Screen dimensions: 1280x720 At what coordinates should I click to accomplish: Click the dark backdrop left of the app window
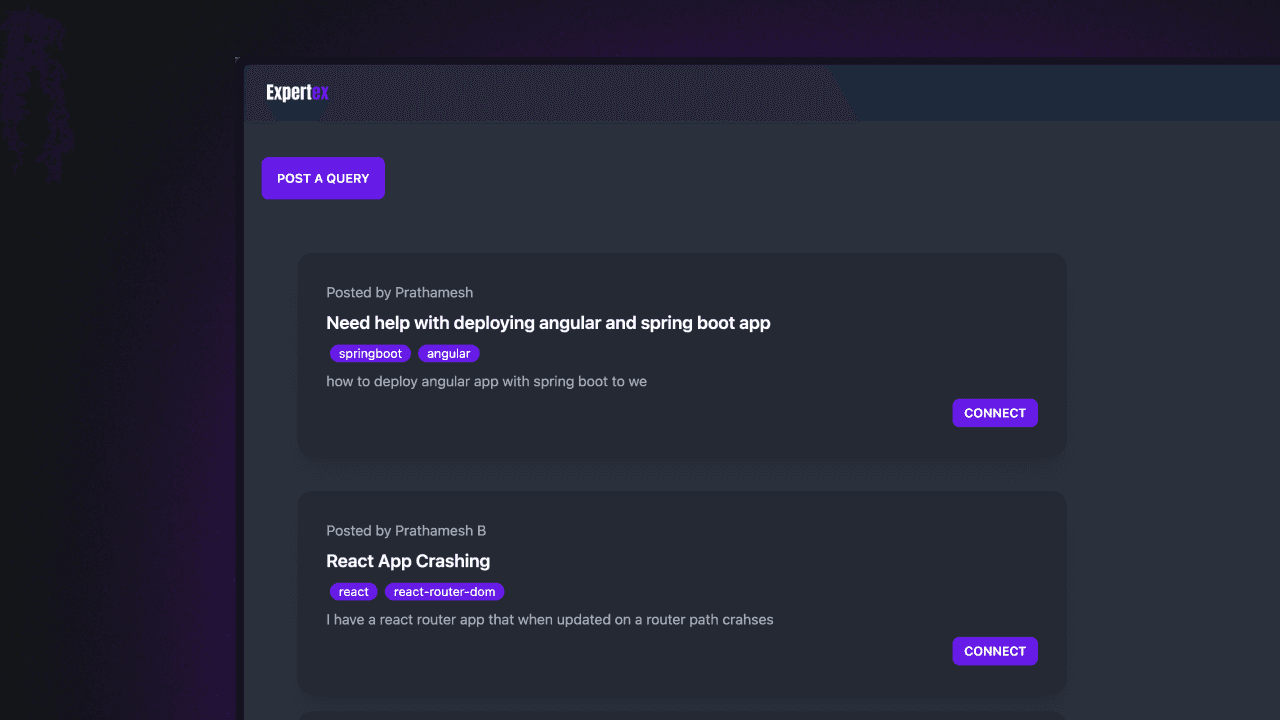120,400
